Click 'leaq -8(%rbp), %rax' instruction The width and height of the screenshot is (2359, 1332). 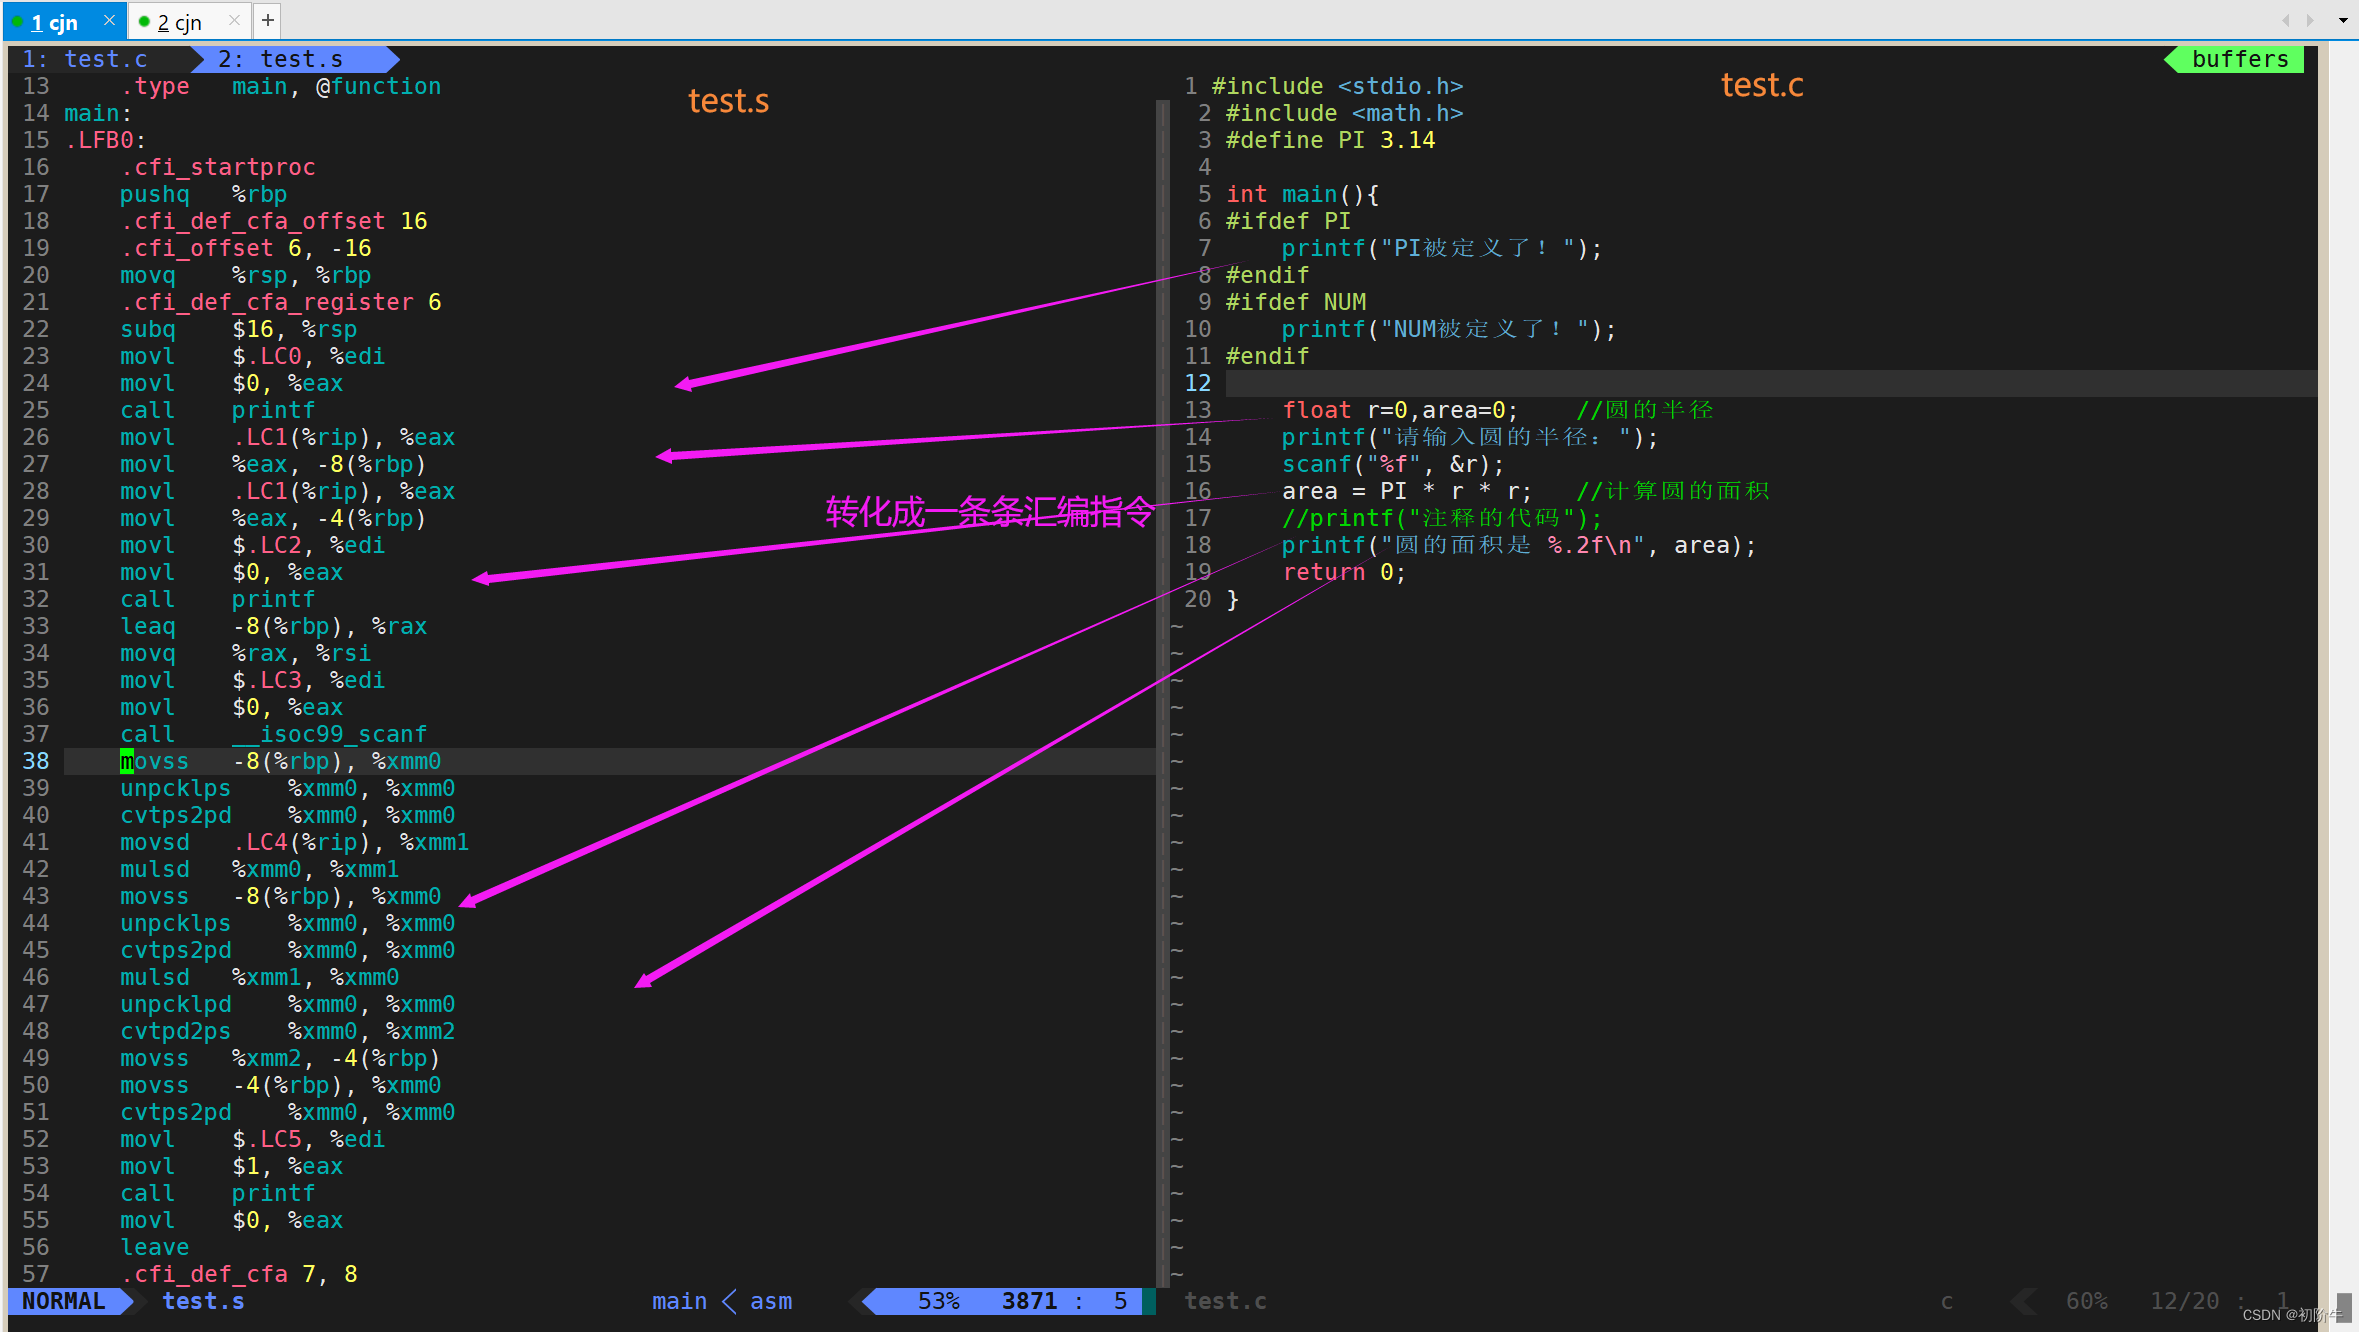click(x=274, y=626)
